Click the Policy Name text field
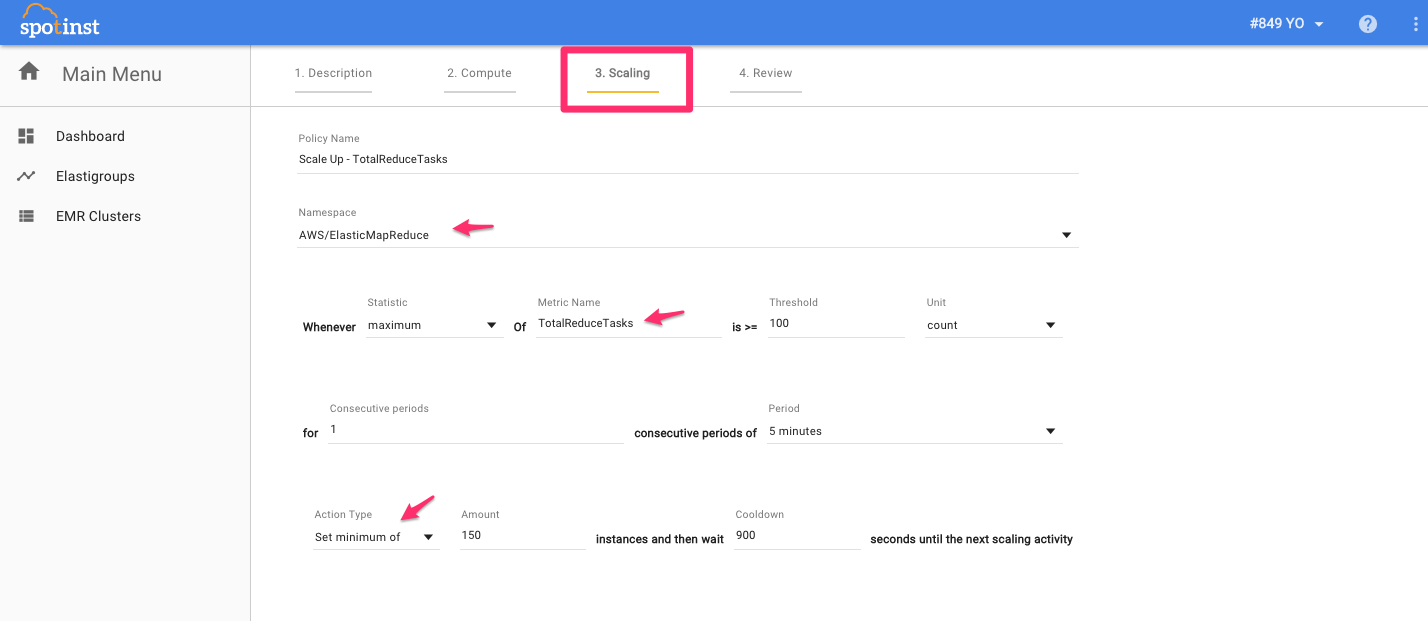 tap(686, 159)
